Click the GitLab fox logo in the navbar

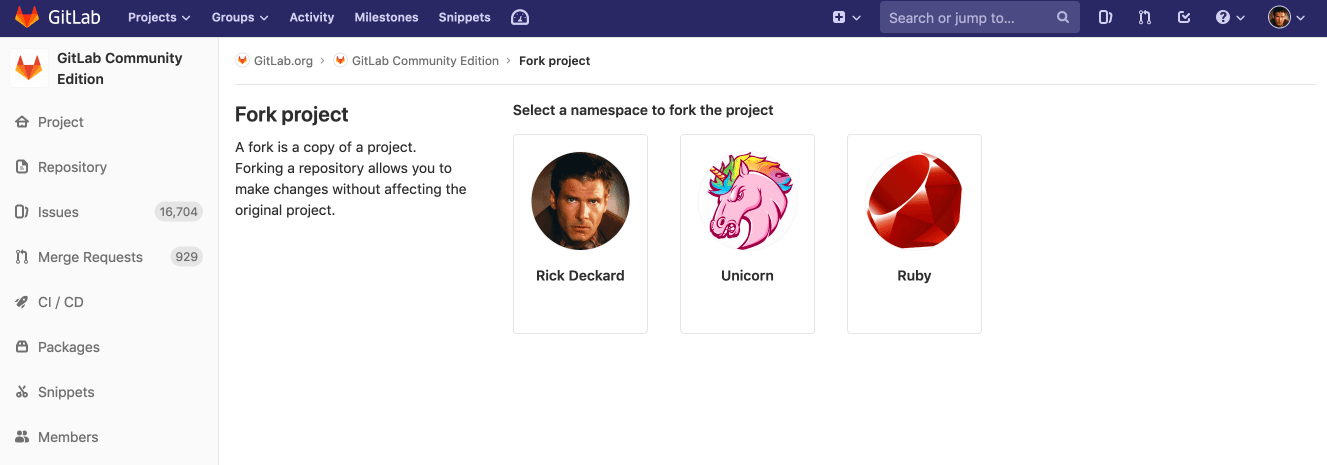[x=27, y=17]
